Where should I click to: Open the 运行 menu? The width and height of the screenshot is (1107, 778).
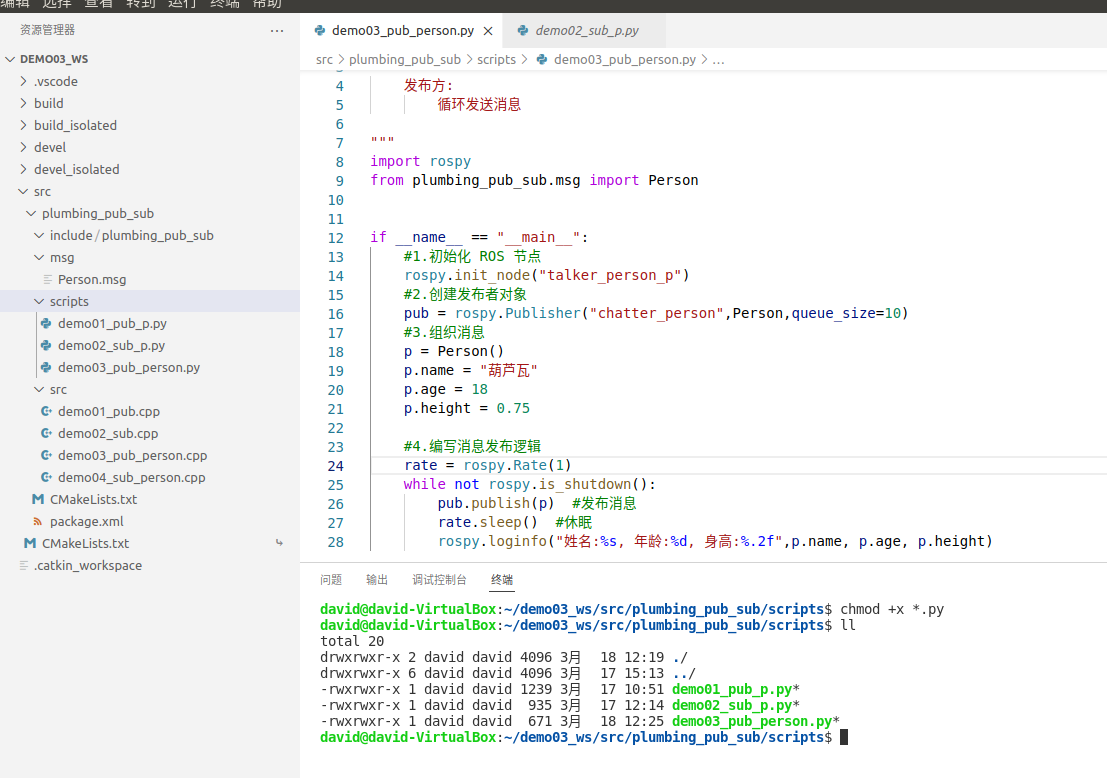click(182, 5)
